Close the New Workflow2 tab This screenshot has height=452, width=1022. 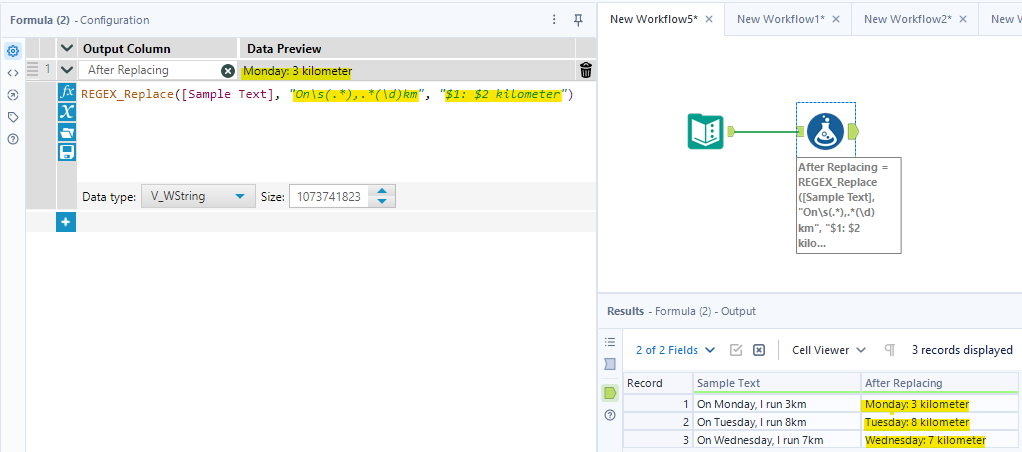(x=963, y=19)
